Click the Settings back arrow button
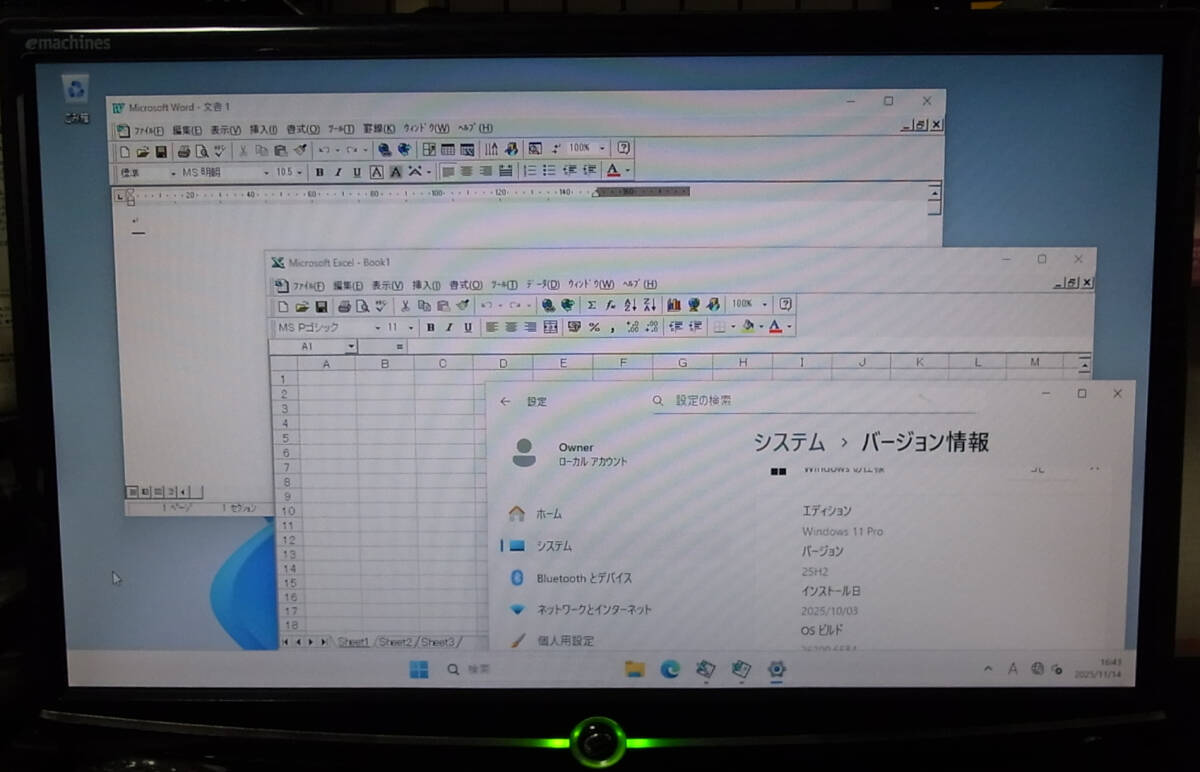The height and width of the screenshot is (772, 1200). 505,402
